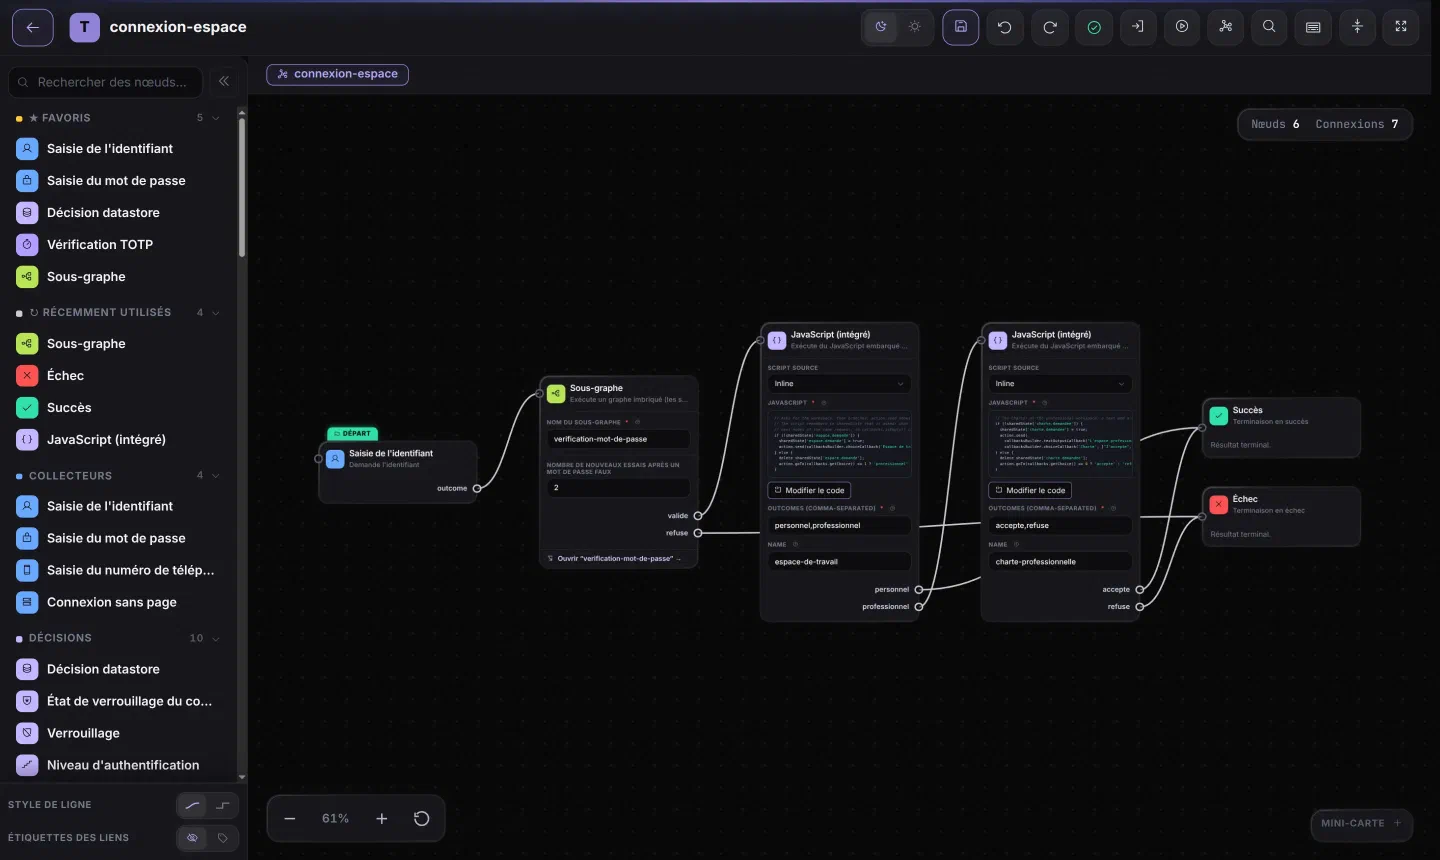Select Succès in recently used
The image size is (1440, 860).
click(118, 407)
